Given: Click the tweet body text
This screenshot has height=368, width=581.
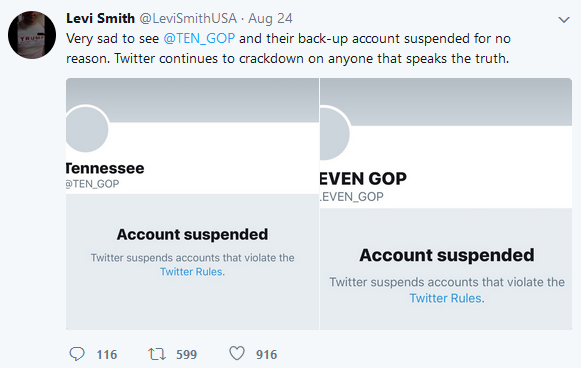Looking at the screenshot, I should [288, 49].
